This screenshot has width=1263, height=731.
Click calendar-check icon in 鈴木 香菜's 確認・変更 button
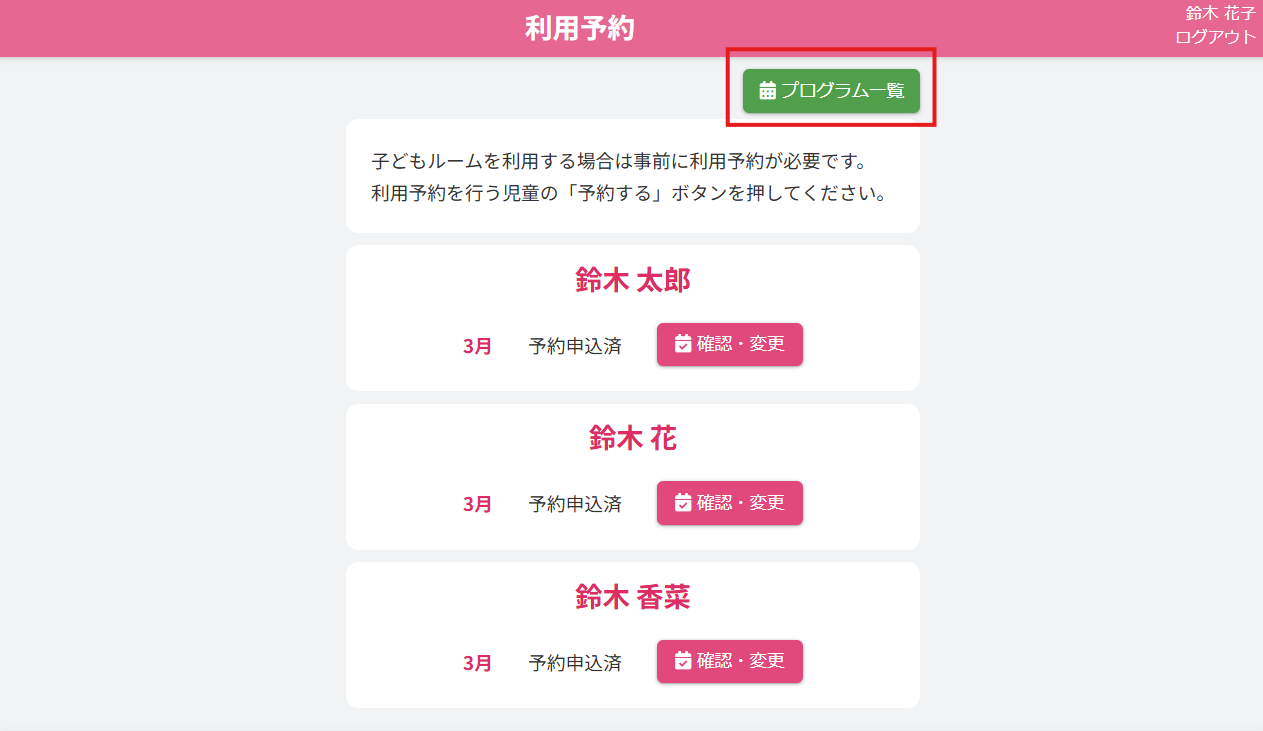(x=683, y=661)
